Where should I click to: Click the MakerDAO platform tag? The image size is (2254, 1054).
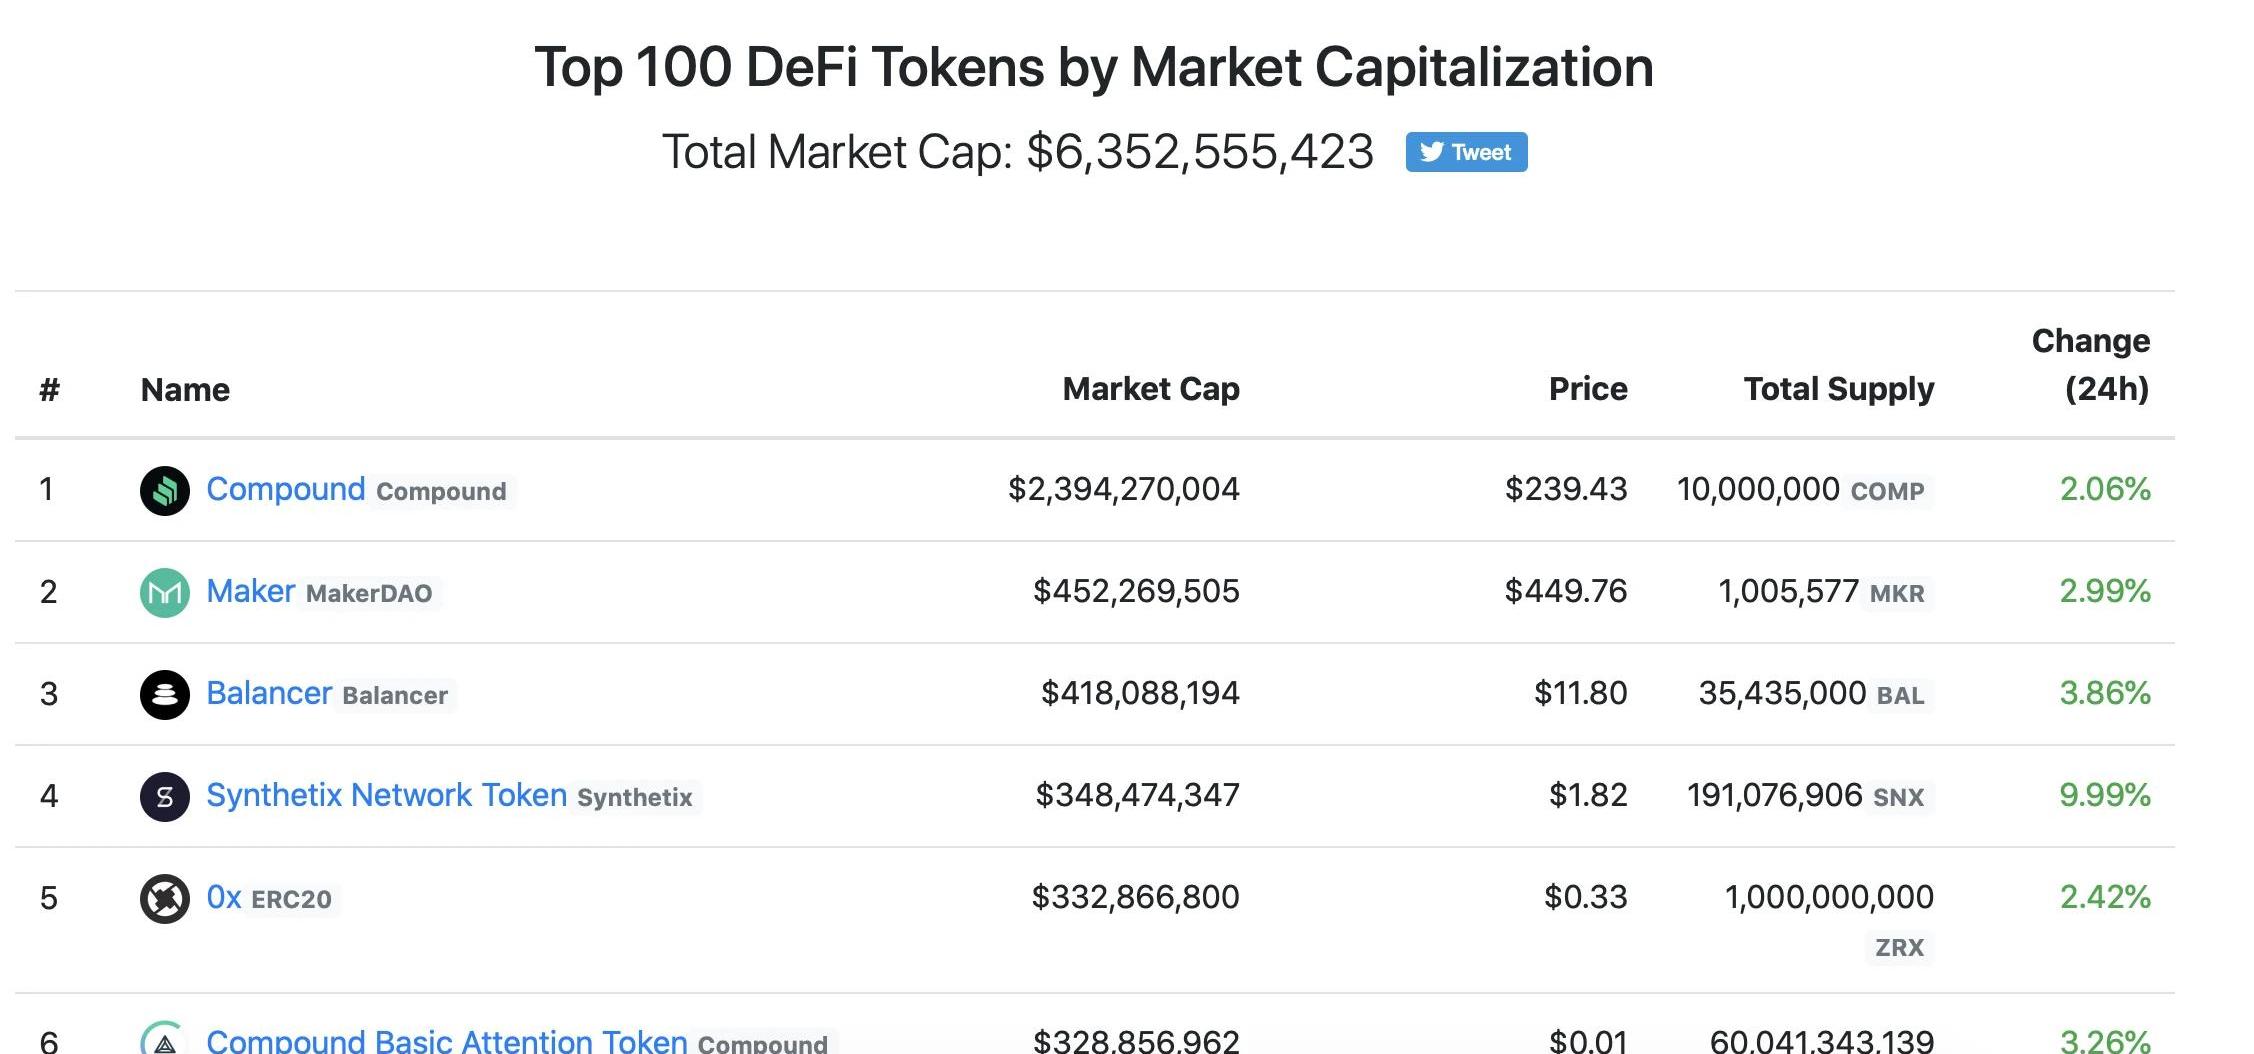click(369, 594)
